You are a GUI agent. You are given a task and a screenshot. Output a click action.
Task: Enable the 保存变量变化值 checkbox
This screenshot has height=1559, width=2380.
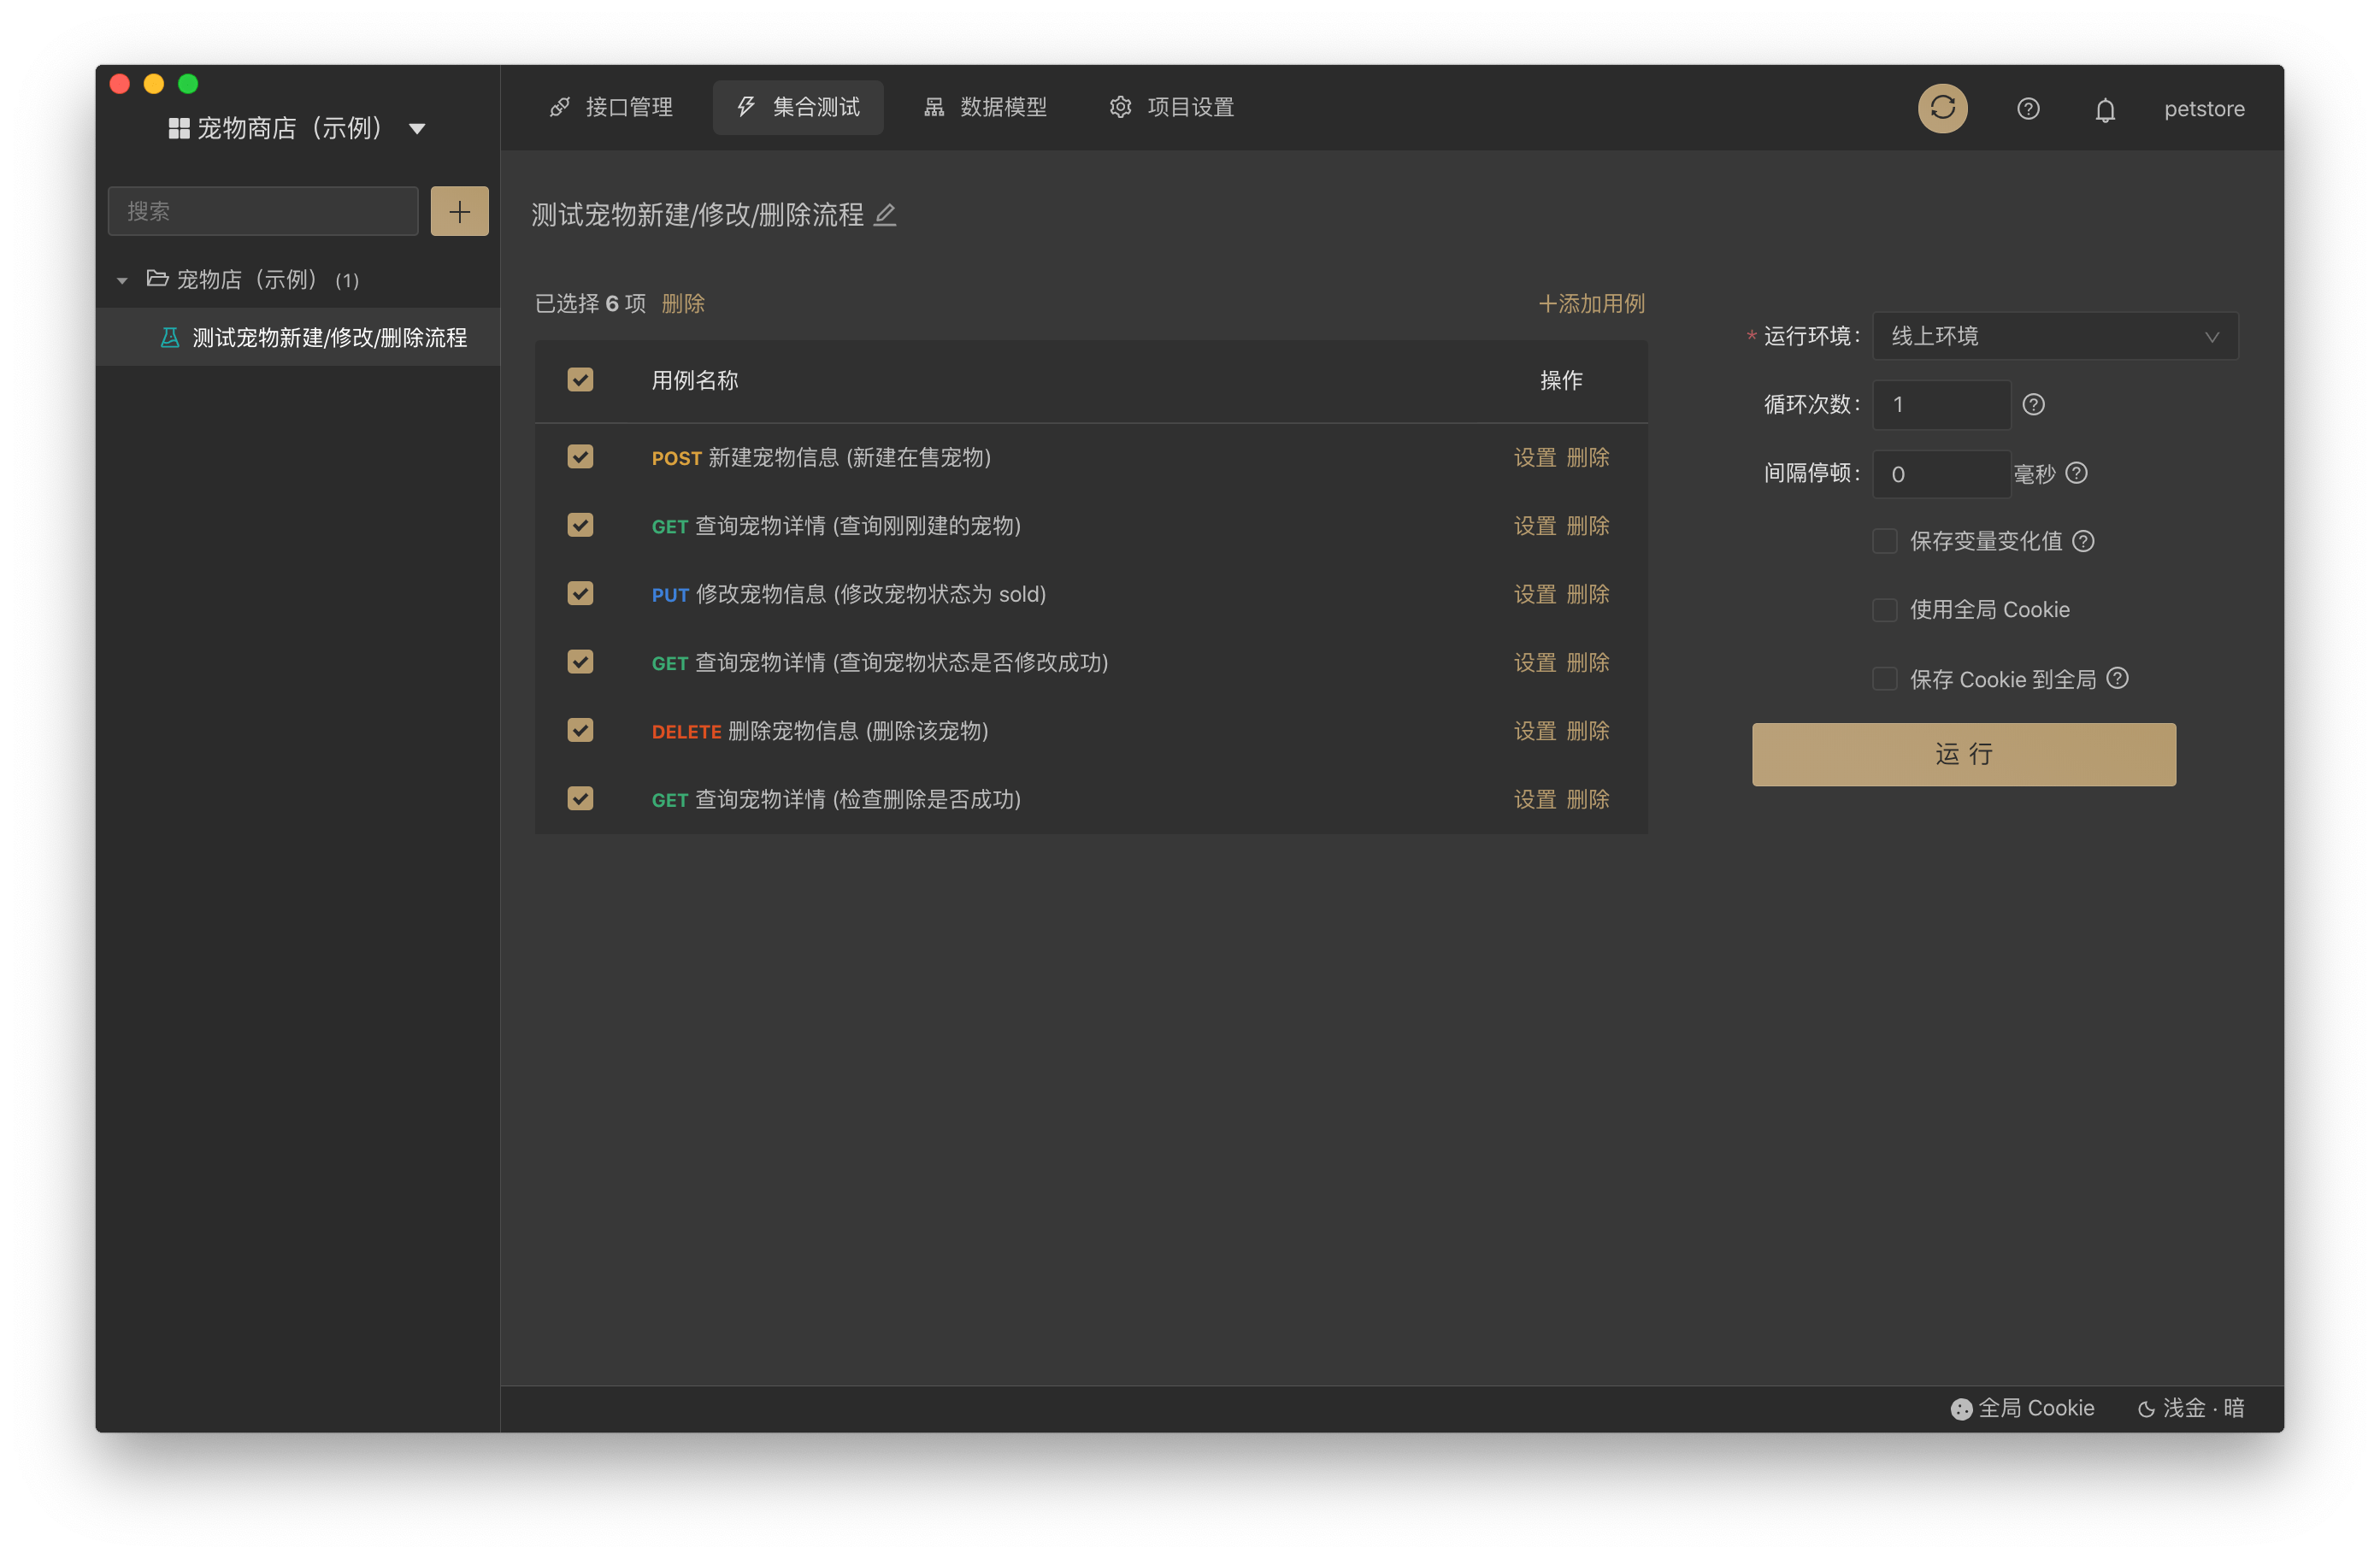pos(1884,541)
